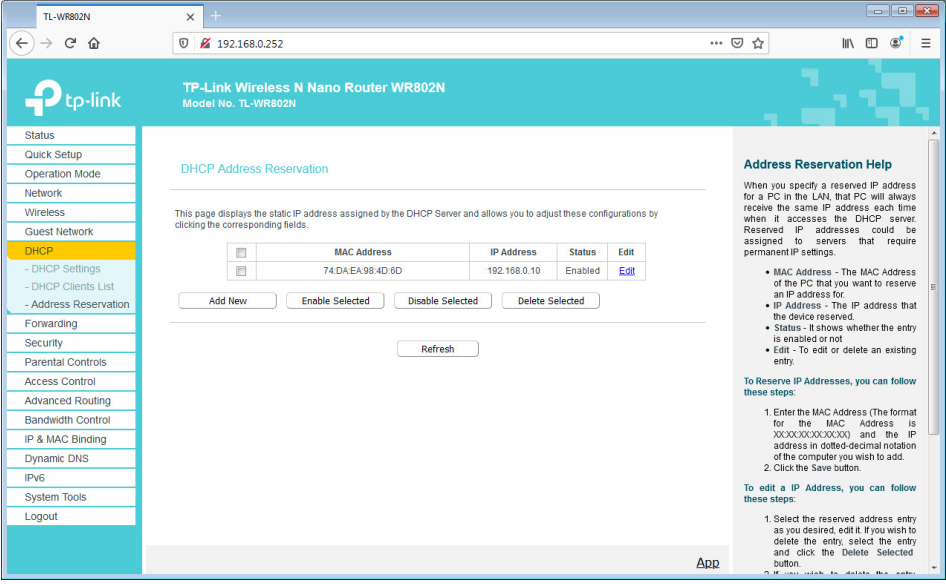Open Quick Setup in the sidebar
Viewport: 946px width, 584px height.
(71, 154)
